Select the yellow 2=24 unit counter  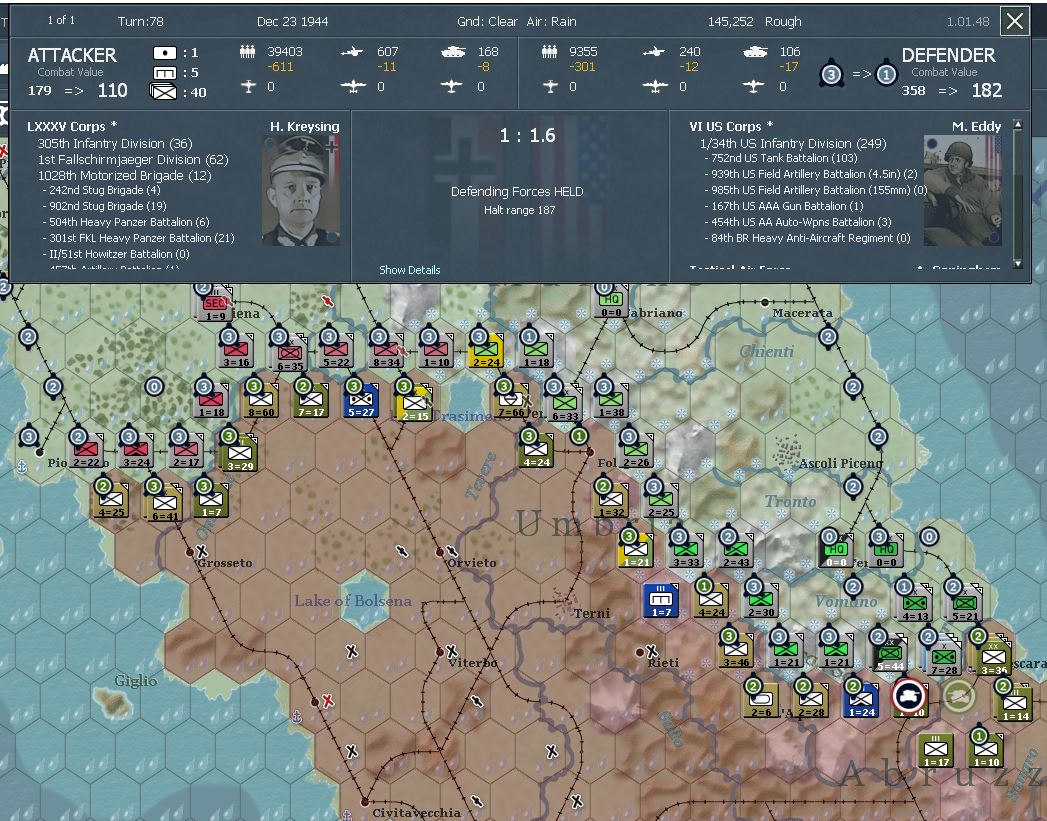(x=485, y=351)
